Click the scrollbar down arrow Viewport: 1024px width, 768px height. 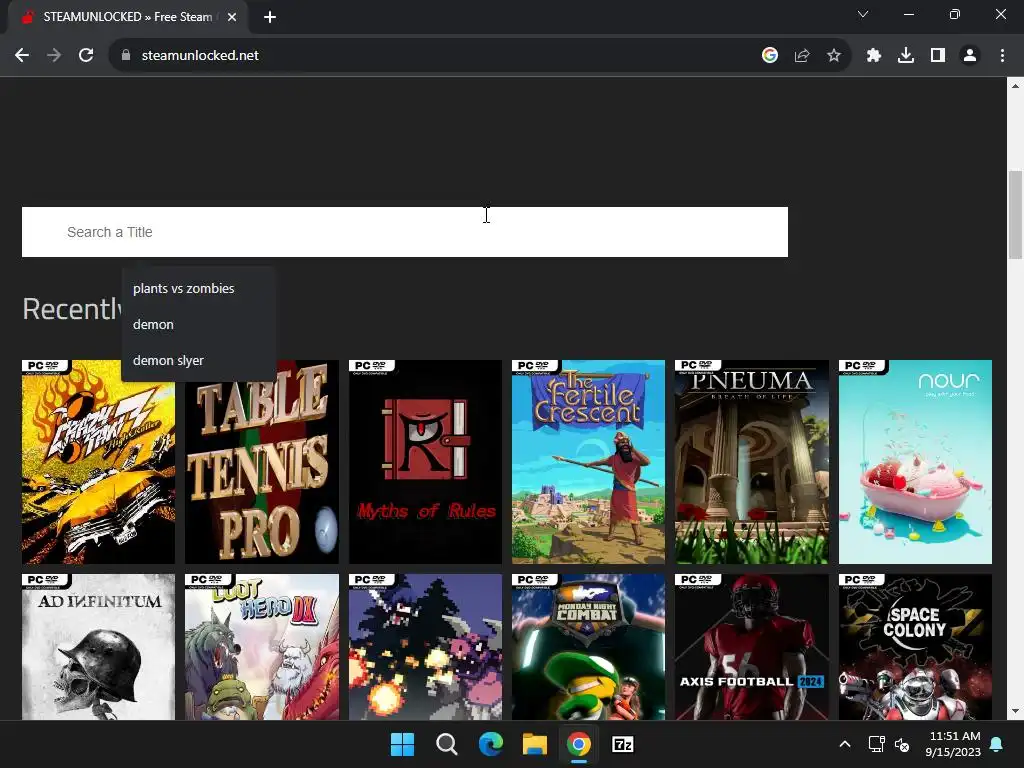point(1015,712)
